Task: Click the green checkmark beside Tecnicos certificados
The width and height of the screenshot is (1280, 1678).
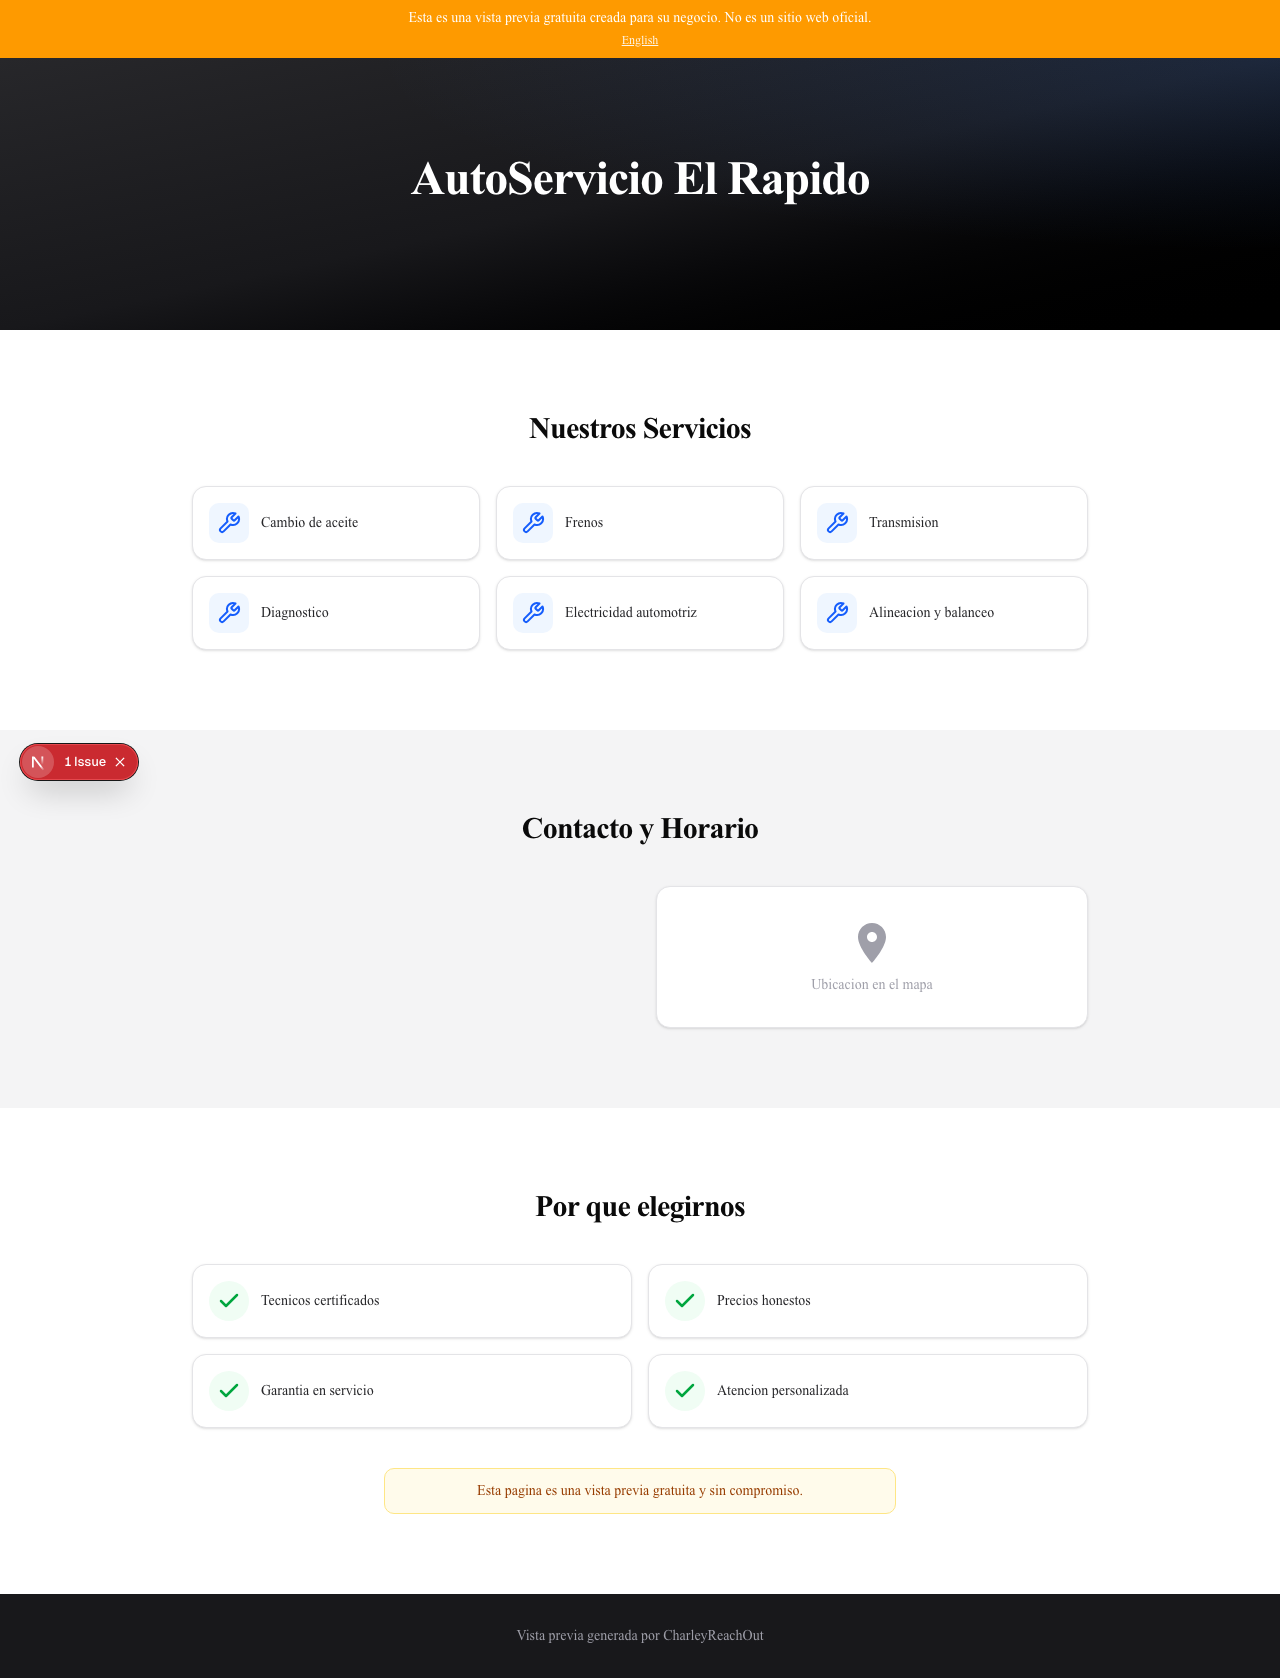Action: pyautogui.click(x=229, y=1301)
